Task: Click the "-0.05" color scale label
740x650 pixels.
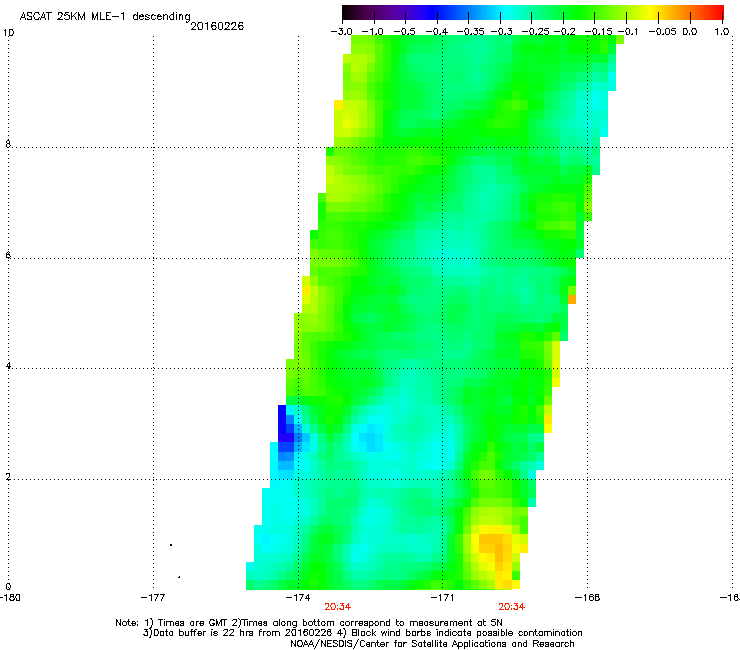Action: point(663,32)
